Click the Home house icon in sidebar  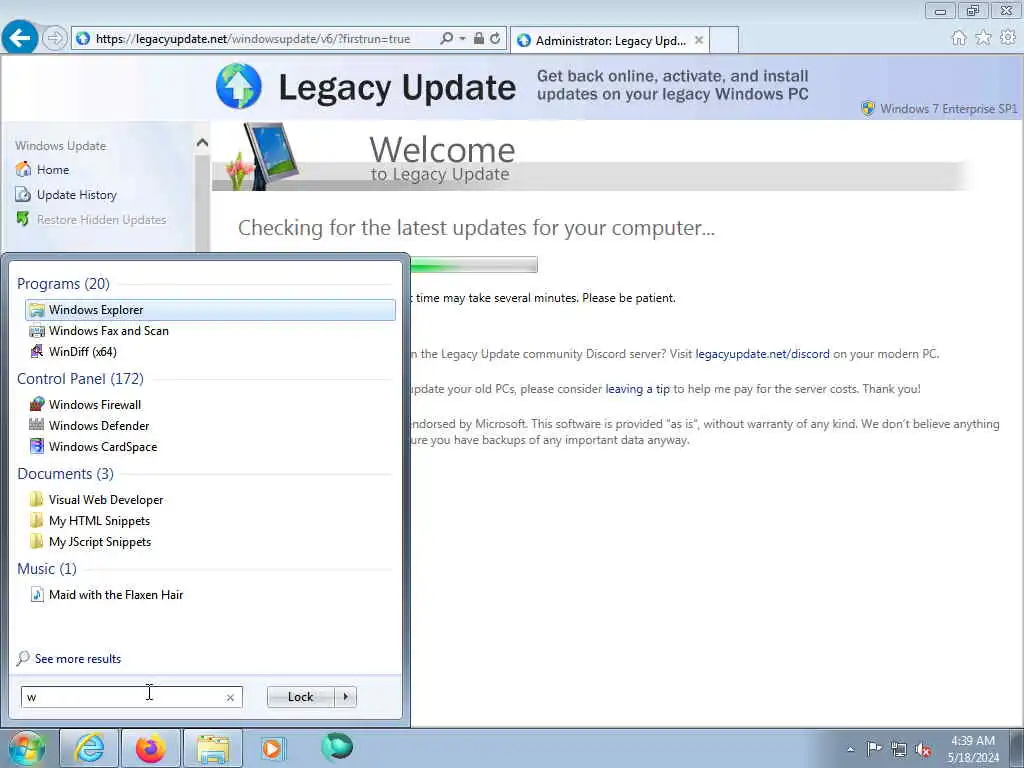pos(24,169)
